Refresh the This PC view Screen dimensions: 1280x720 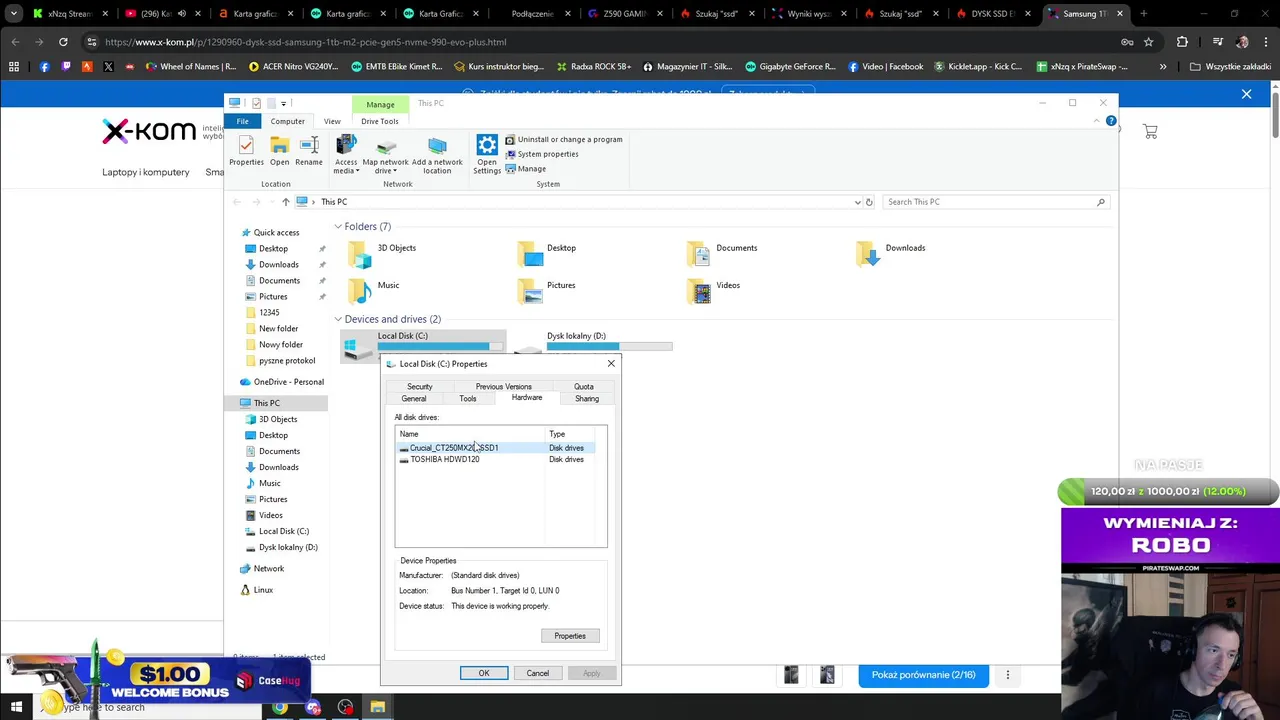[869, 202]
